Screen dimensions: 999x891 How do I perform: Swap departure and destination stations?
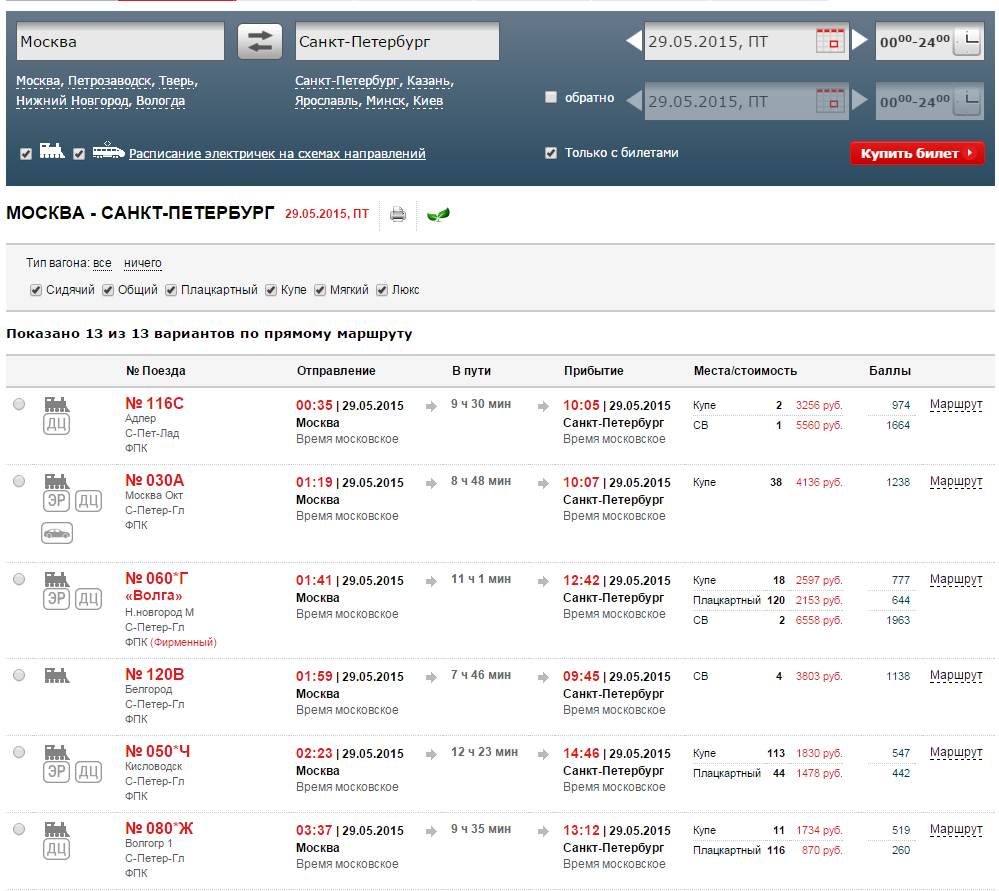tap(259, 41)
